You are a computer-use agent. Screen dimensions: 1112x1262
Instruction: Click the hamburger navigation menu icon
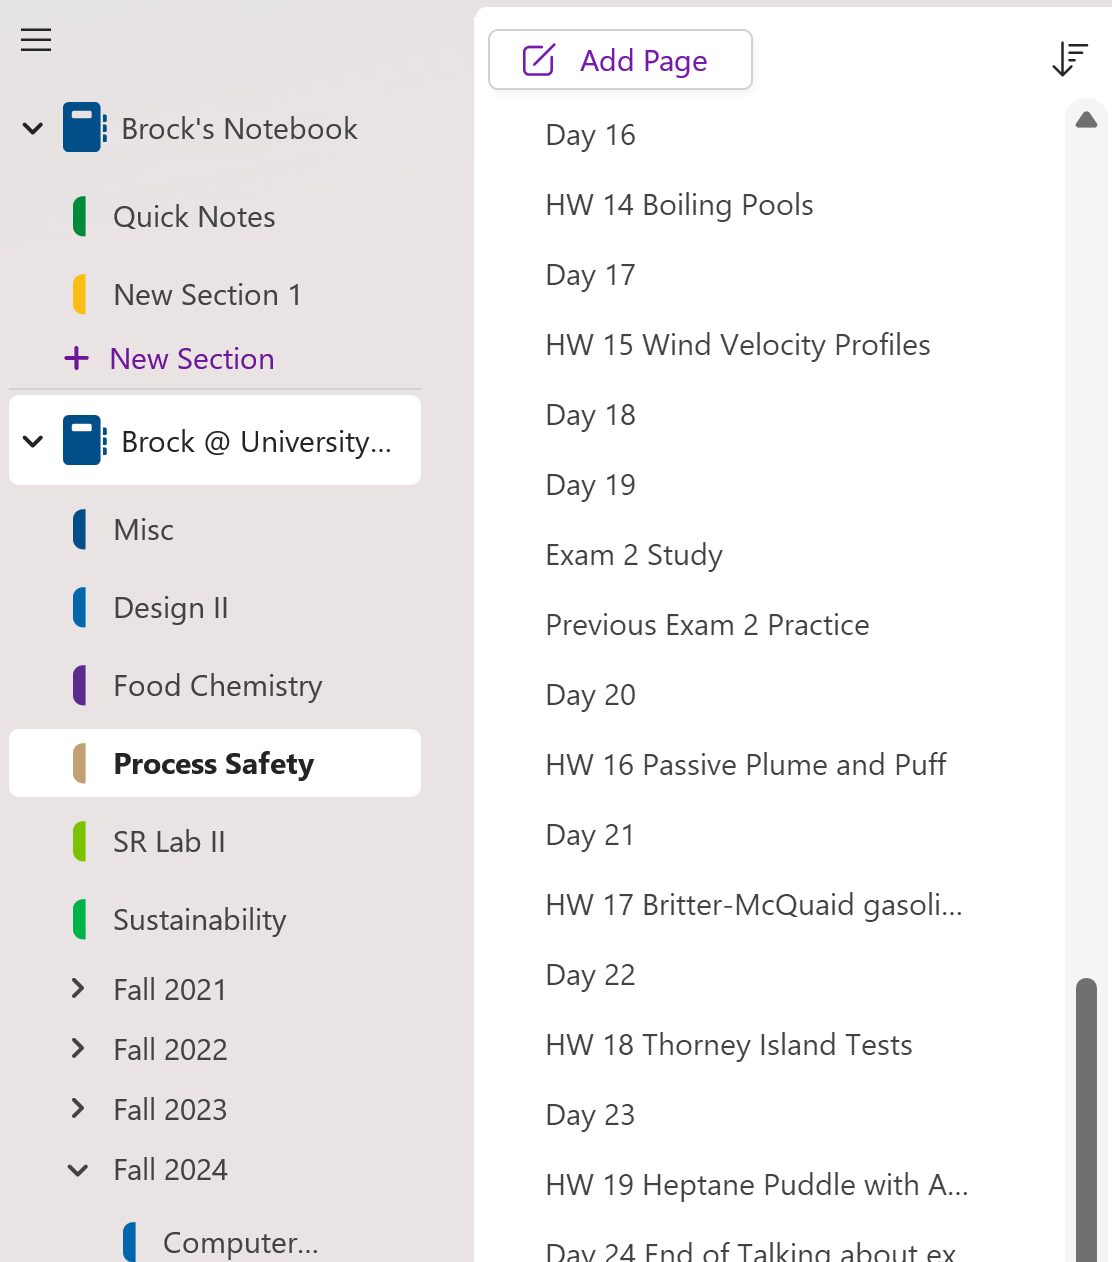tap(36, 40)
